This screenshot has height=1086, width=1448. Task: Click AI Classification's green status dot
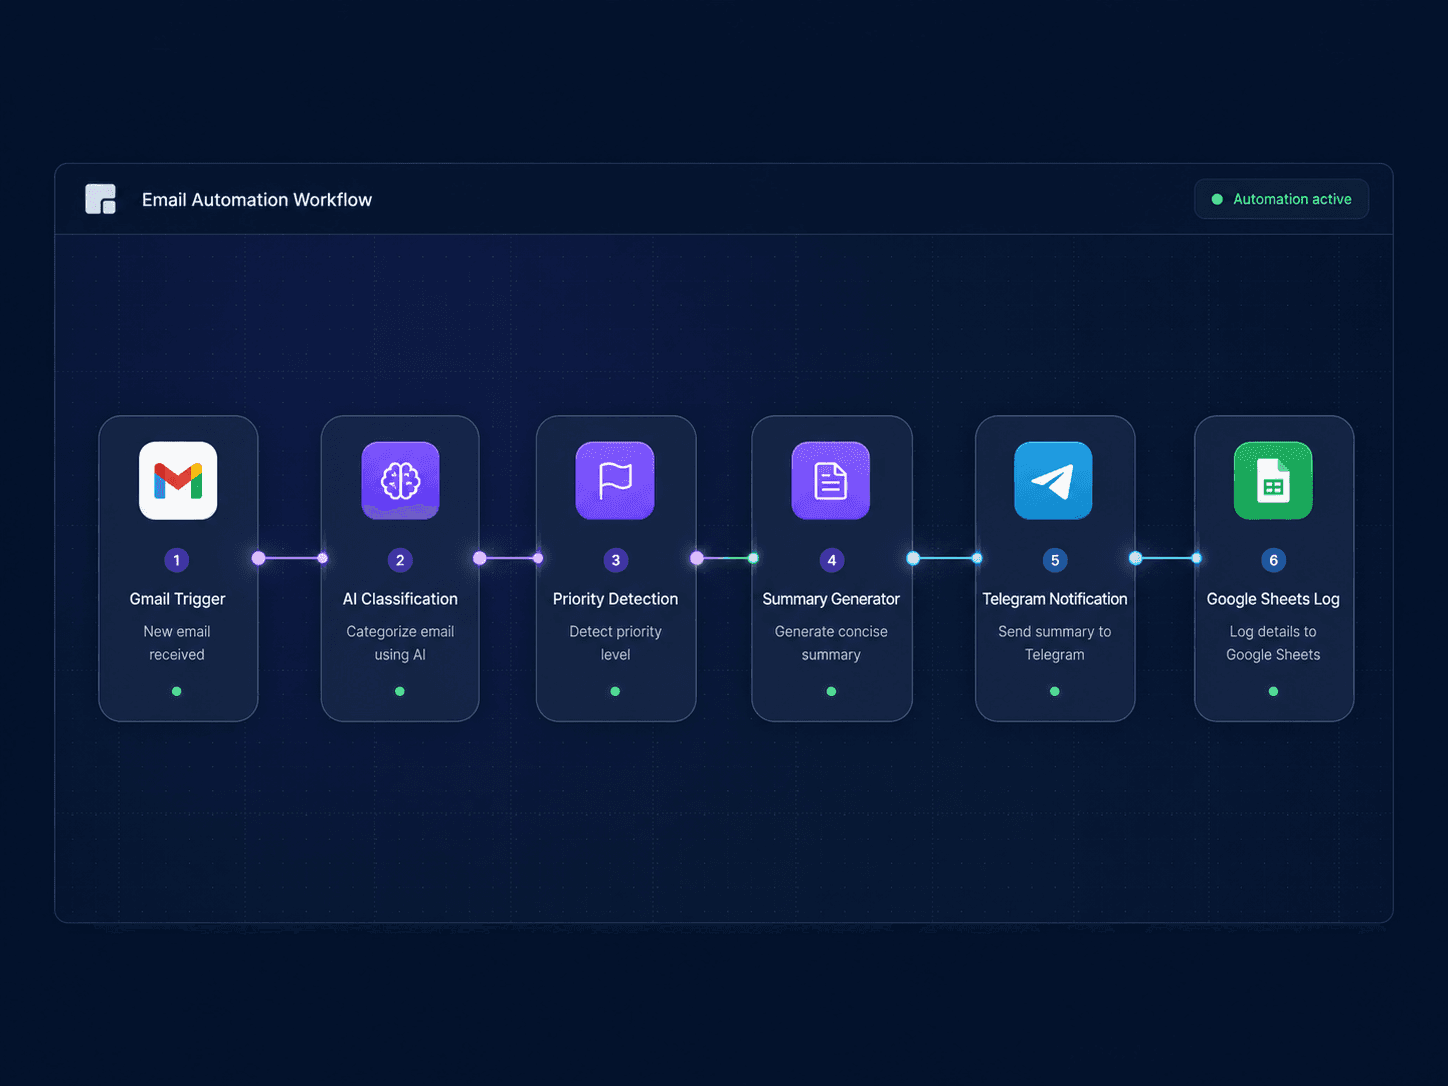tap(400, 691)
